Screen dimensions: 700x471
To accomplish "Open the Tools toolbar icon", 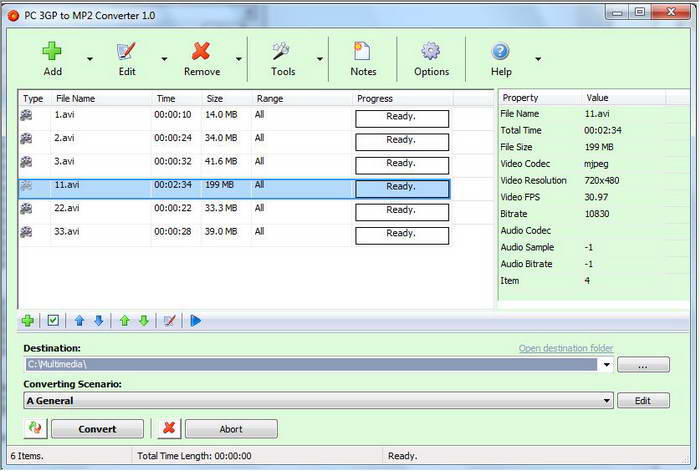I will coord(281,51).
